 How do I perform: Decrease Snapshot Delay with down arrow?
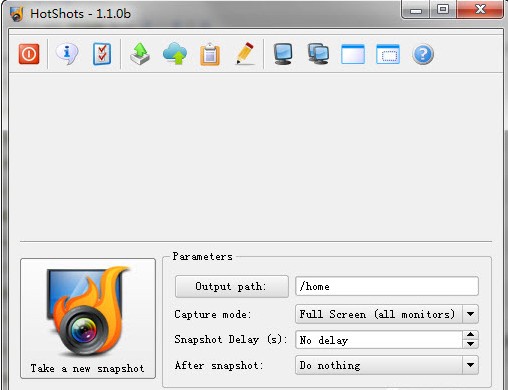(x=470, y=344)
